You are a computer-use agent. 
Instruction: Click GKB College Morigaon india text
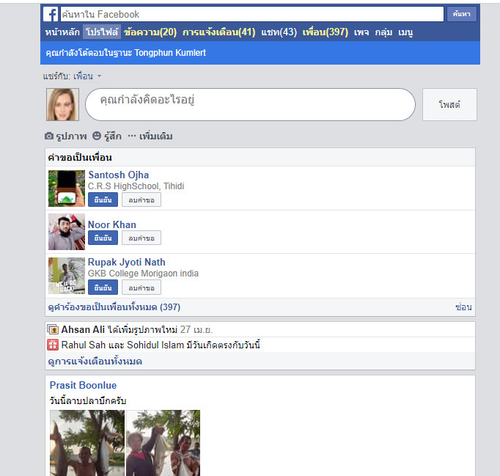[x=143, y=273]
